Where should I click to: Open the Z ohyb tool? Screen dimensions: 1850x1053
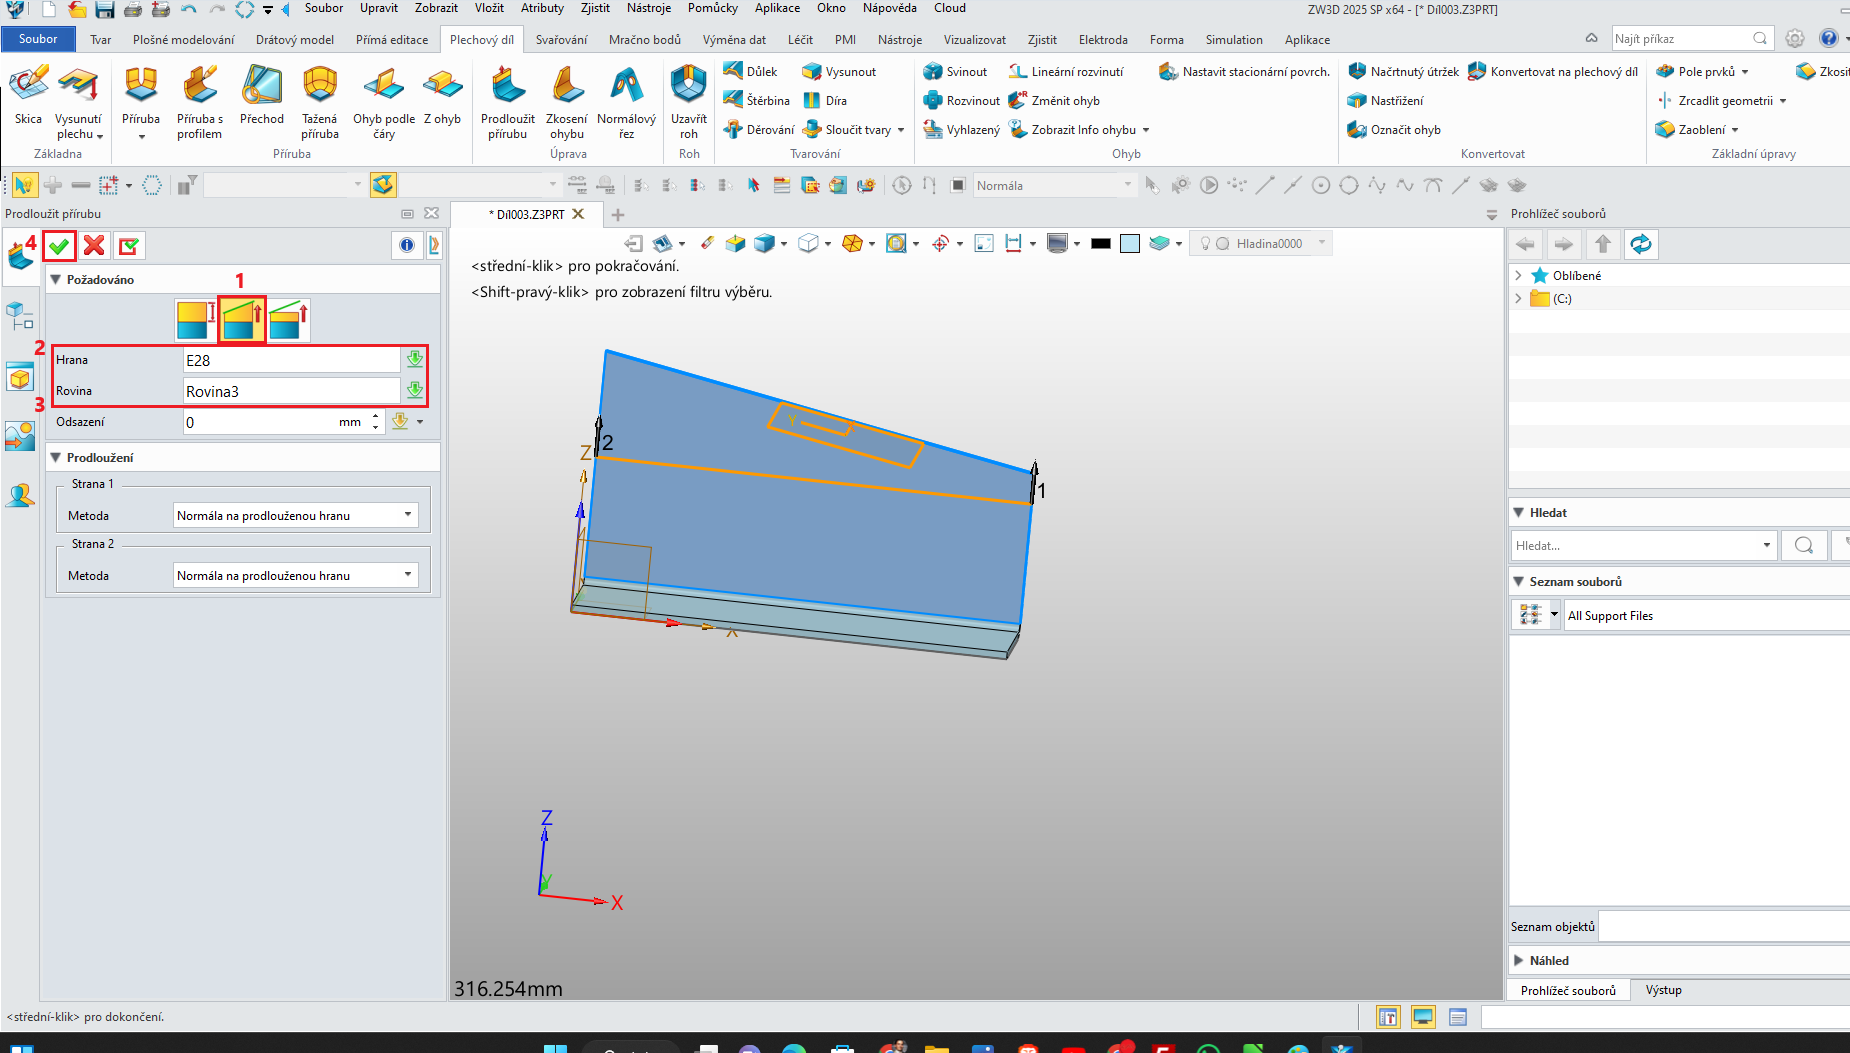(x=442, y=97)
